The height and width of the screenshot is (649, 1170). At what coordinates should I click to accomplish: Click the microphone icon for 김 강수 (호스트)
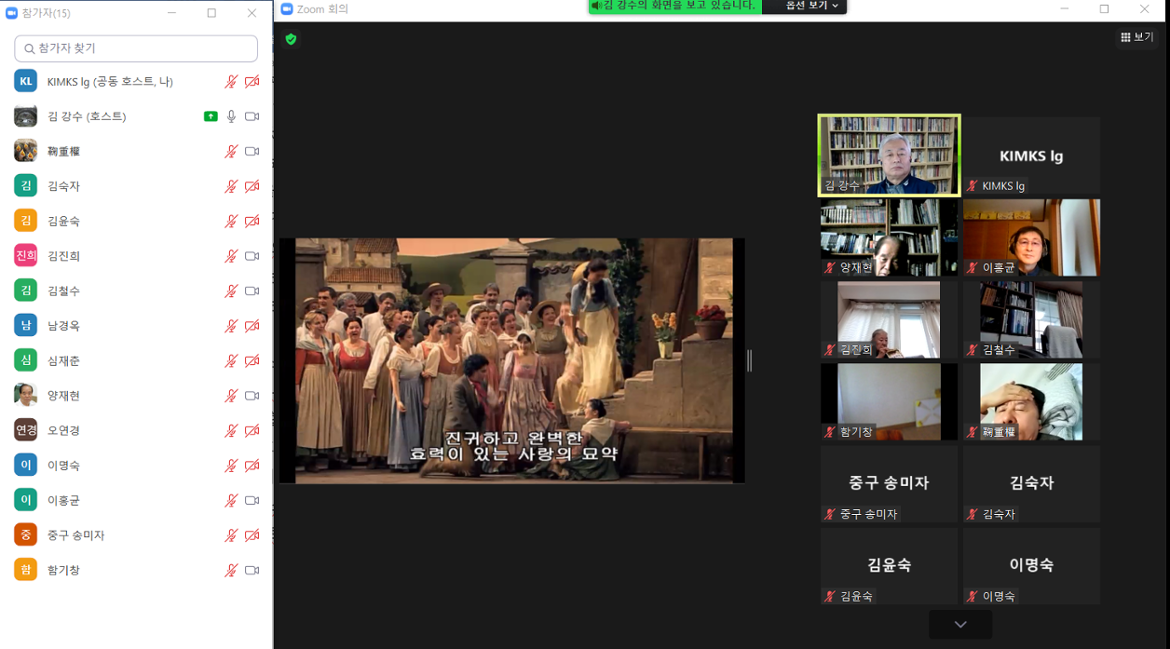click(x=231, y=117)
